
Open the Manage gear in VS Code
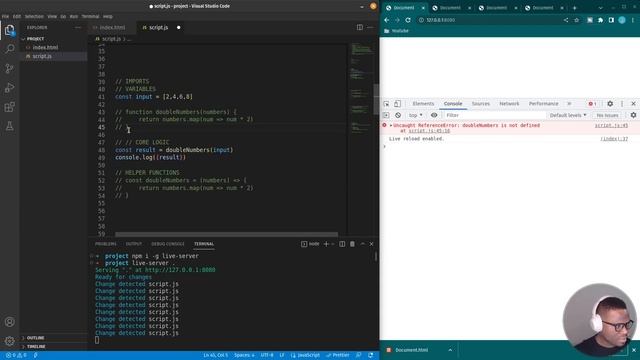point(9,340)
